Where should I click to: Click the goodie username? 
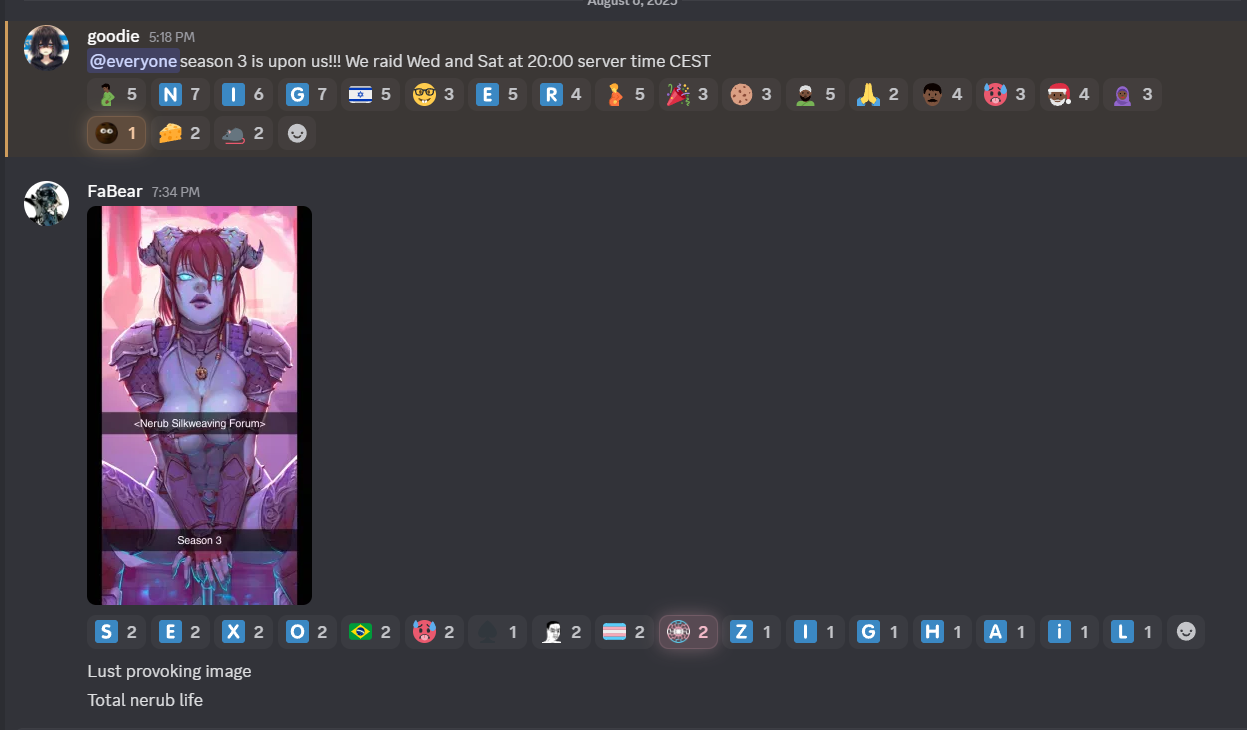(113, 37)
